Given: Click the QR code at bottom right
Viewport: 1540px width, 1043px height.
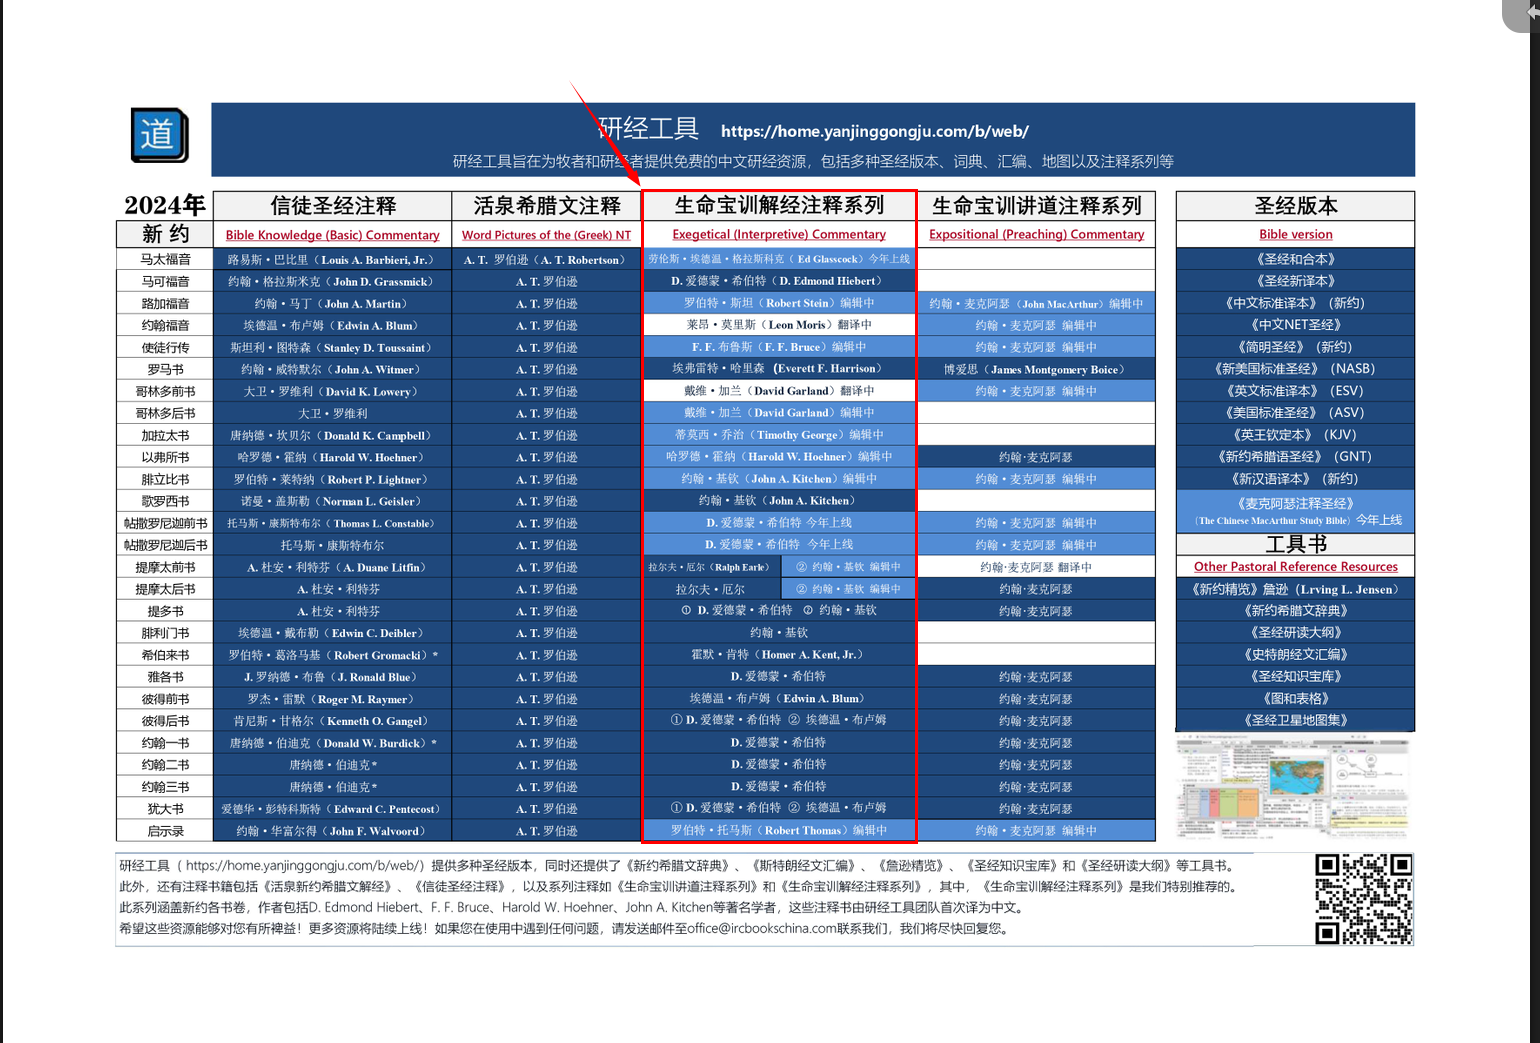Looking at the screenshot, I should click(1363, 898).
